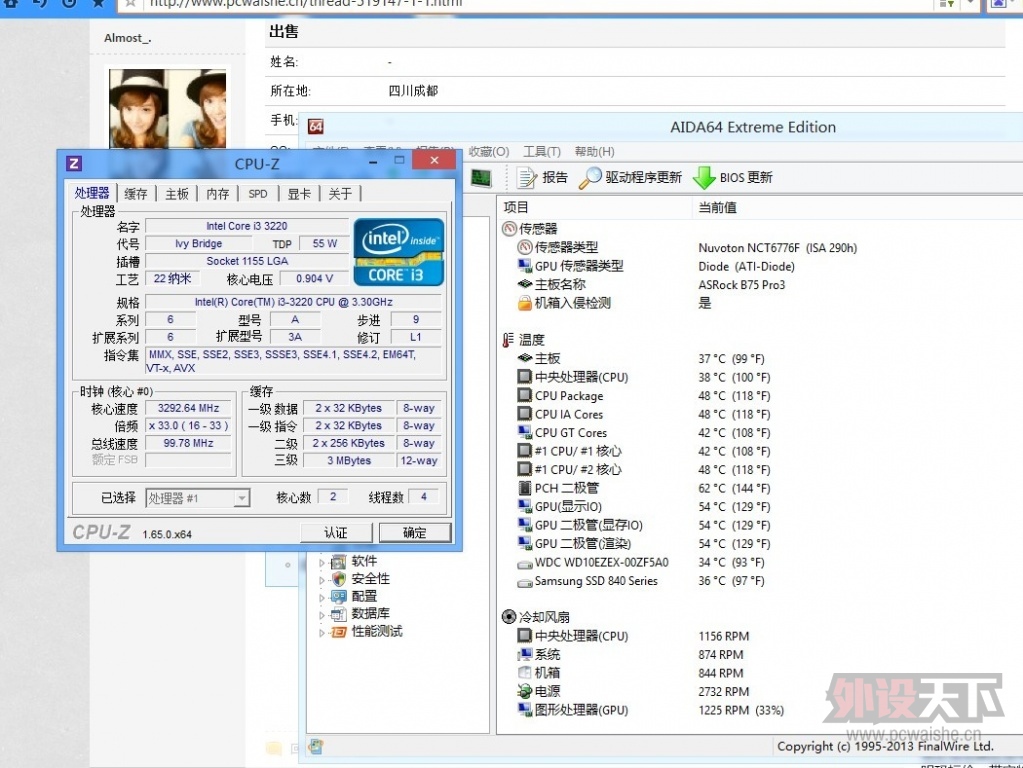Click the AIDA64 status bar icon
The image size is (1023, 768).
316,746
